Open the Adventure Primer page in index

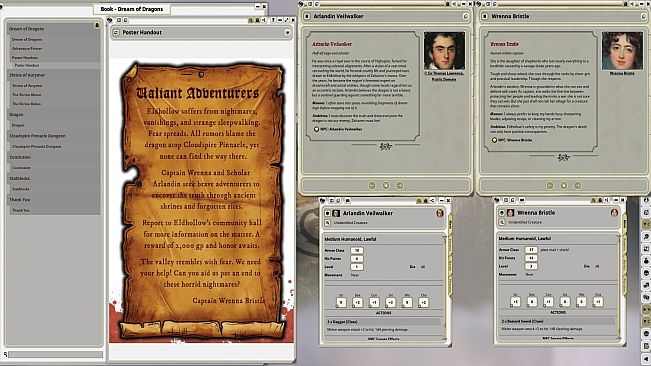(x=27, y=49)
